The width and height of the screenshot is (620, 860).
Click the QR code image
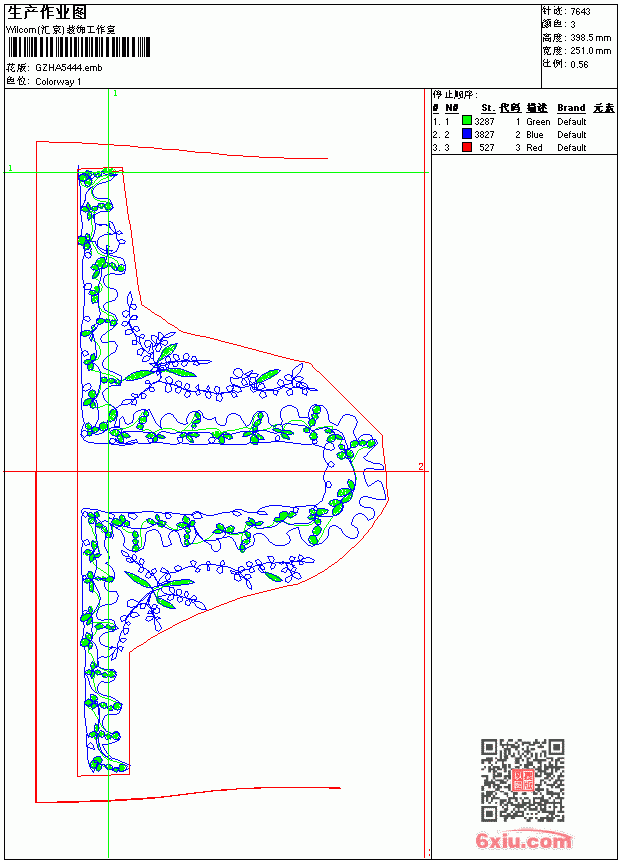[x=522, y=780]
